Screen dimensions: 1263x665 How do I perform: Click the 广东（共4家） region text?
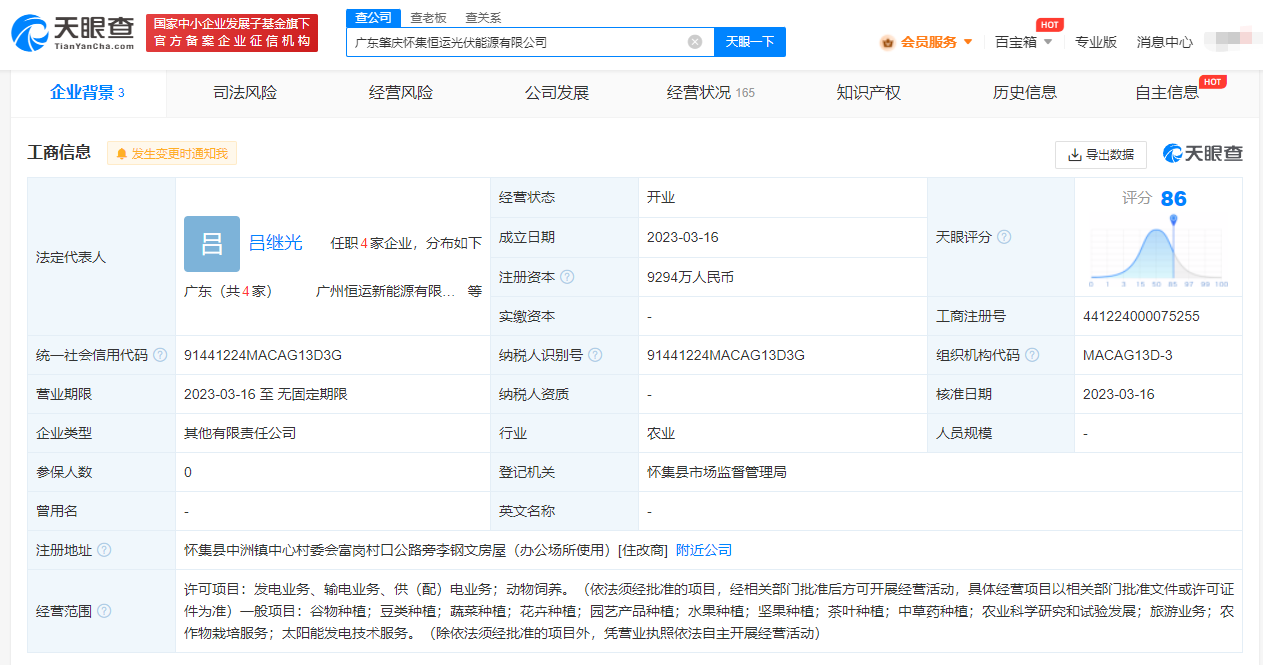(x=228, y=291)
